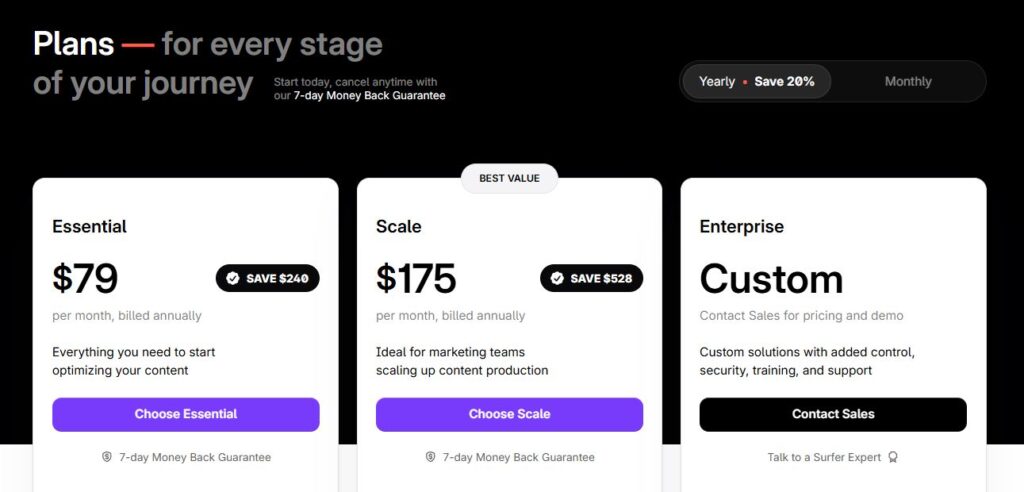Image resolution: width=1024 pixels, height=492 pixels.
Task: Click the red dot in the Yearly option
Action: pyautogui.click(x=745, y=82)
